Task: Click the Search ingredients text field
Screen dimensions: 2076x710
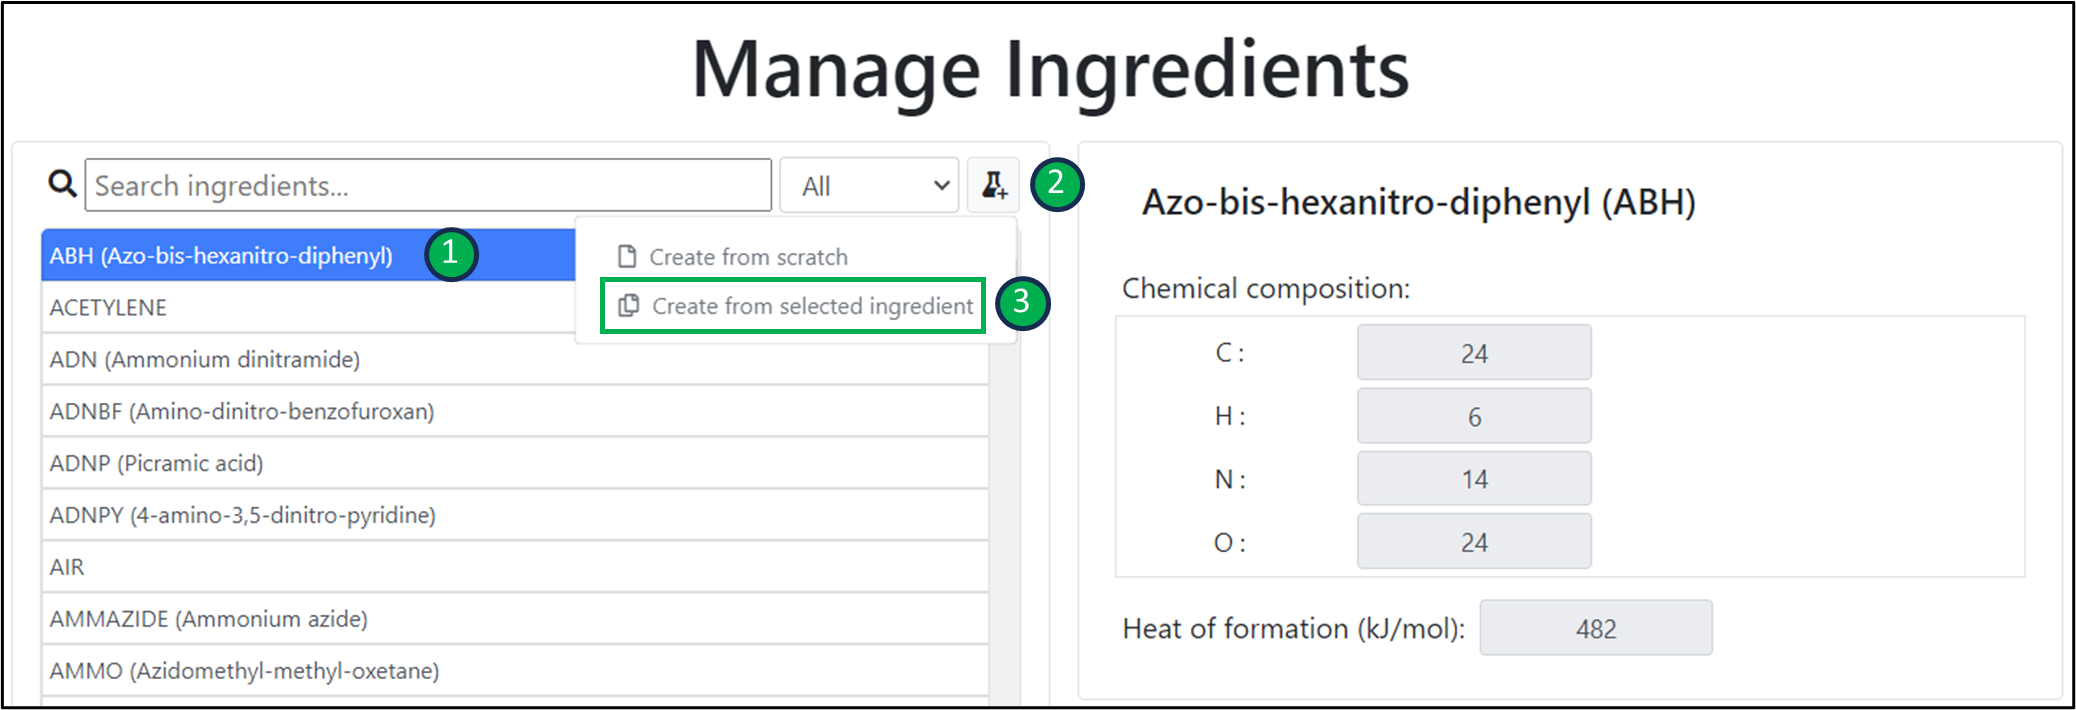Action: click(428, 186)
